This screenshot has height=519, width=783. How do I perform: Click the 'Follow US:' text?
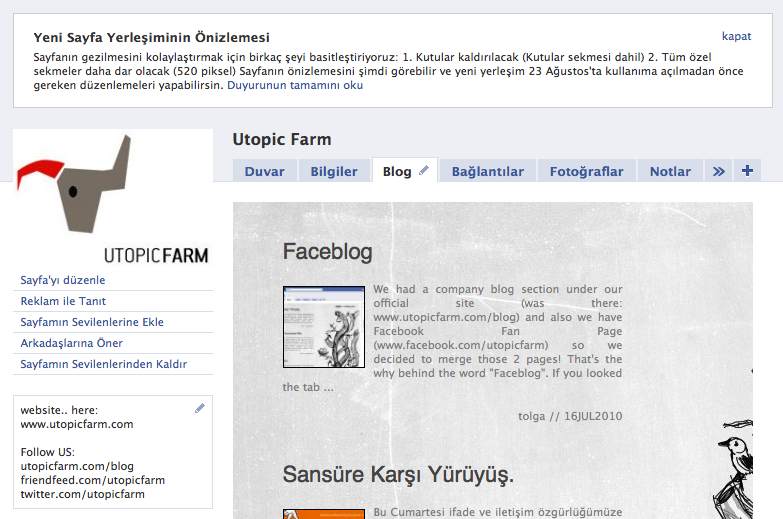click(47, 452)
